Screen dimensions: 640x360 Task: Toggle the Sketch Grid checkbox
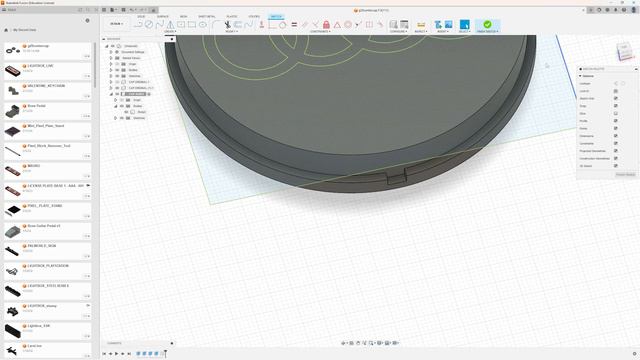[x=616, y=98]
